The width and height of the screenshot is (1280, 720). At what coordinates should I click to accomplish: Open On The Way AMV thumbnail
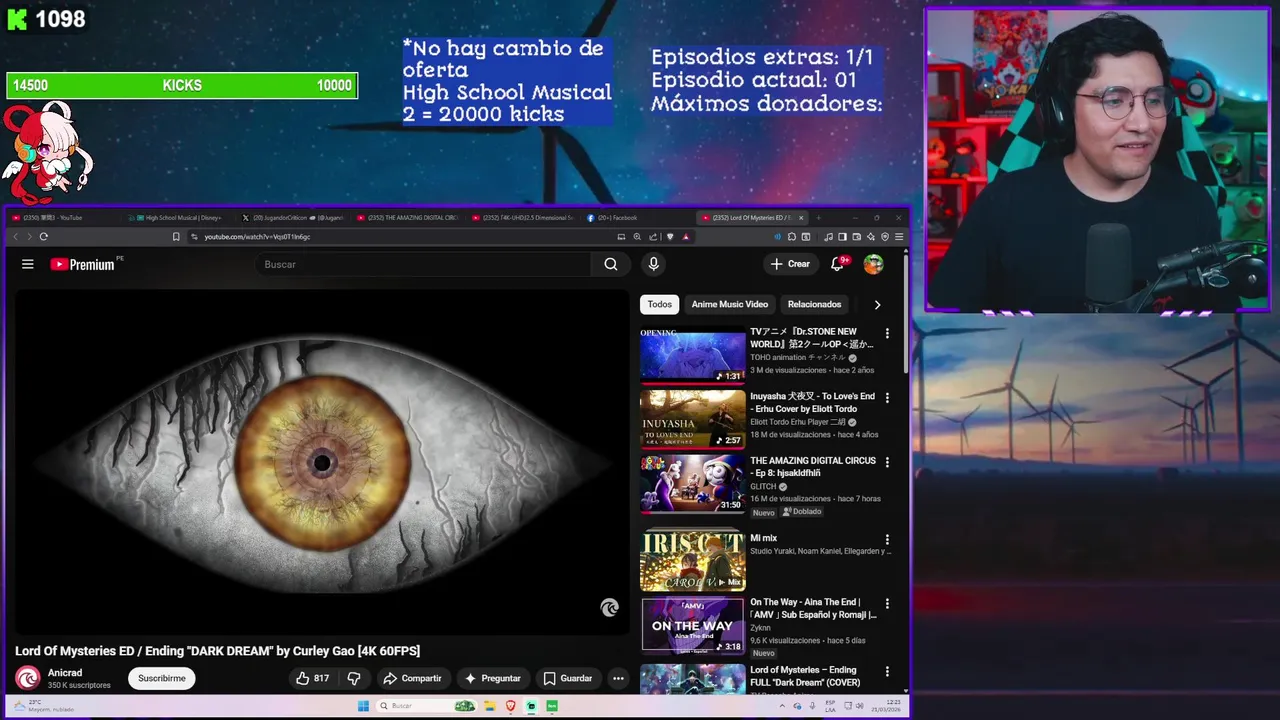click(x=693, y=625)
